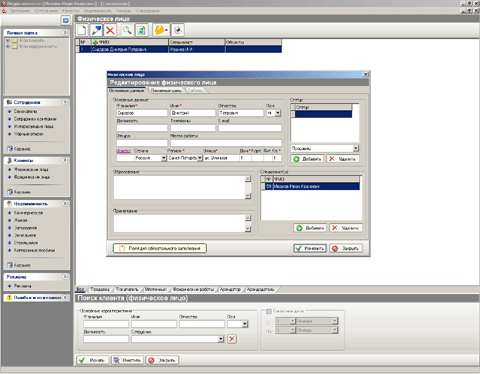The image size is (480, 374).
Task: Toggle the checkbox in the search date group
Action: [269, 311]
